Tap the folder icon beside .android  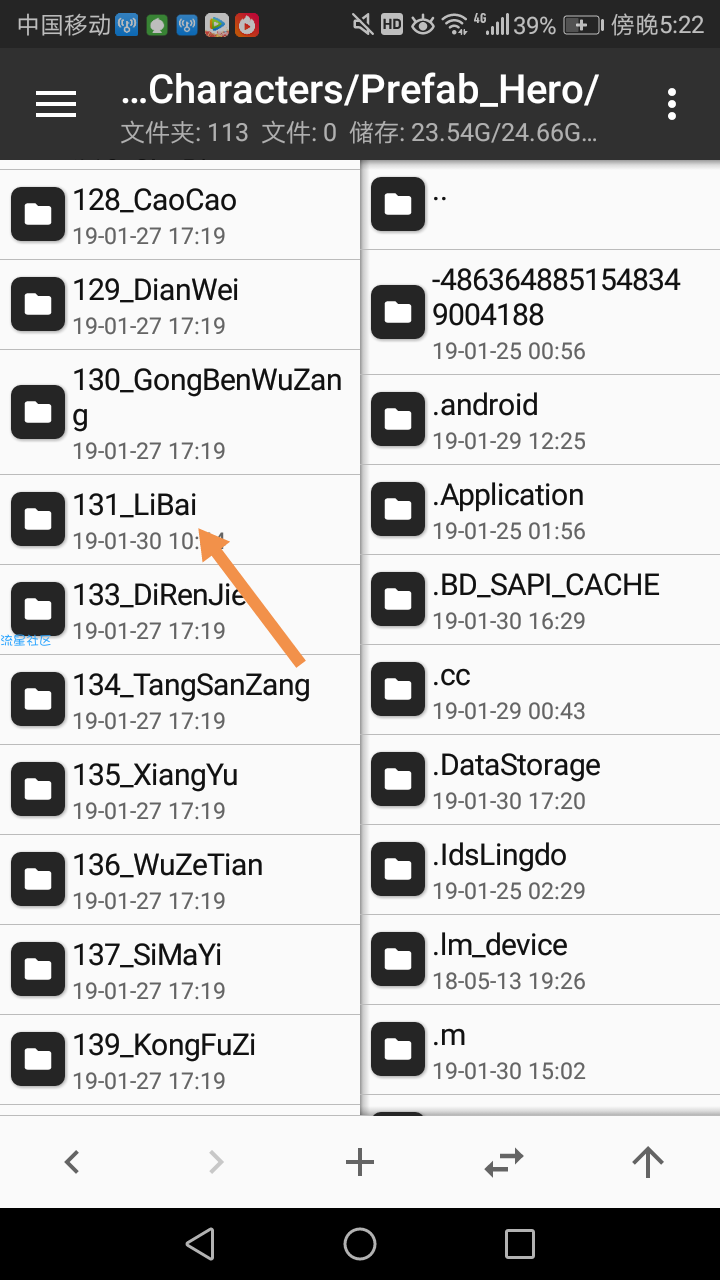398,419
